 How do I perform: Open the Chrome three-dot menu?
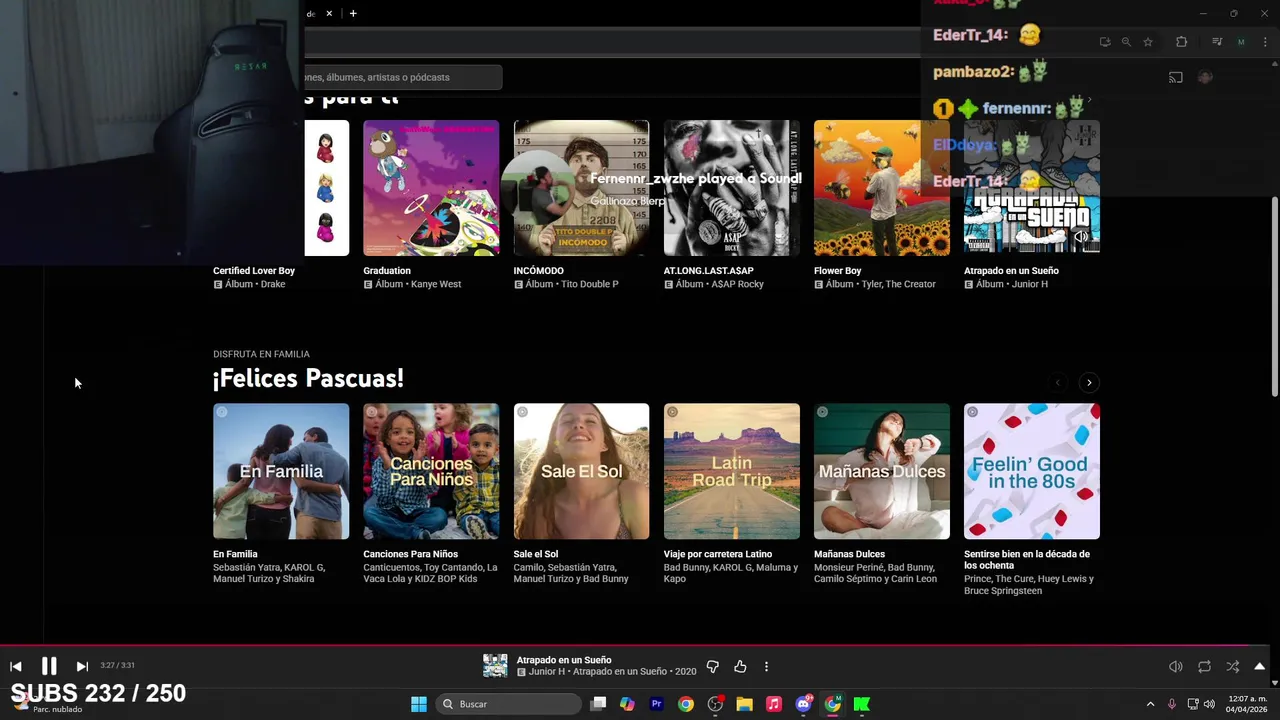(x=1265, y=42)
